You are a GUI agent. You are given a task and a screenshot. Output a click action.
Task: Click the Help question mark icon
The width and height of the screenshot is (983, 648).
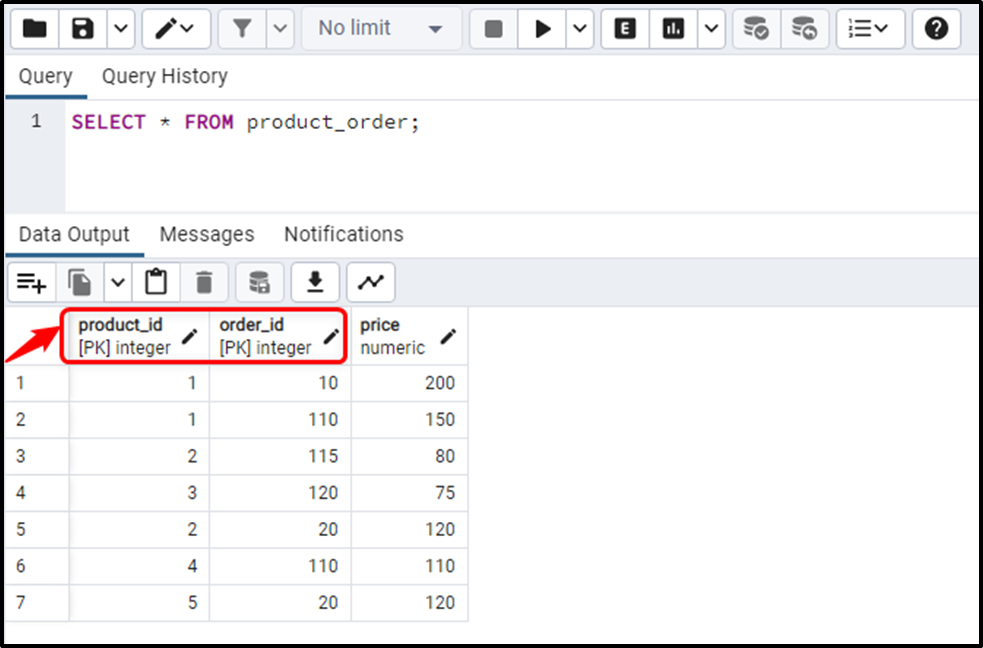click(x=936, y=29)
